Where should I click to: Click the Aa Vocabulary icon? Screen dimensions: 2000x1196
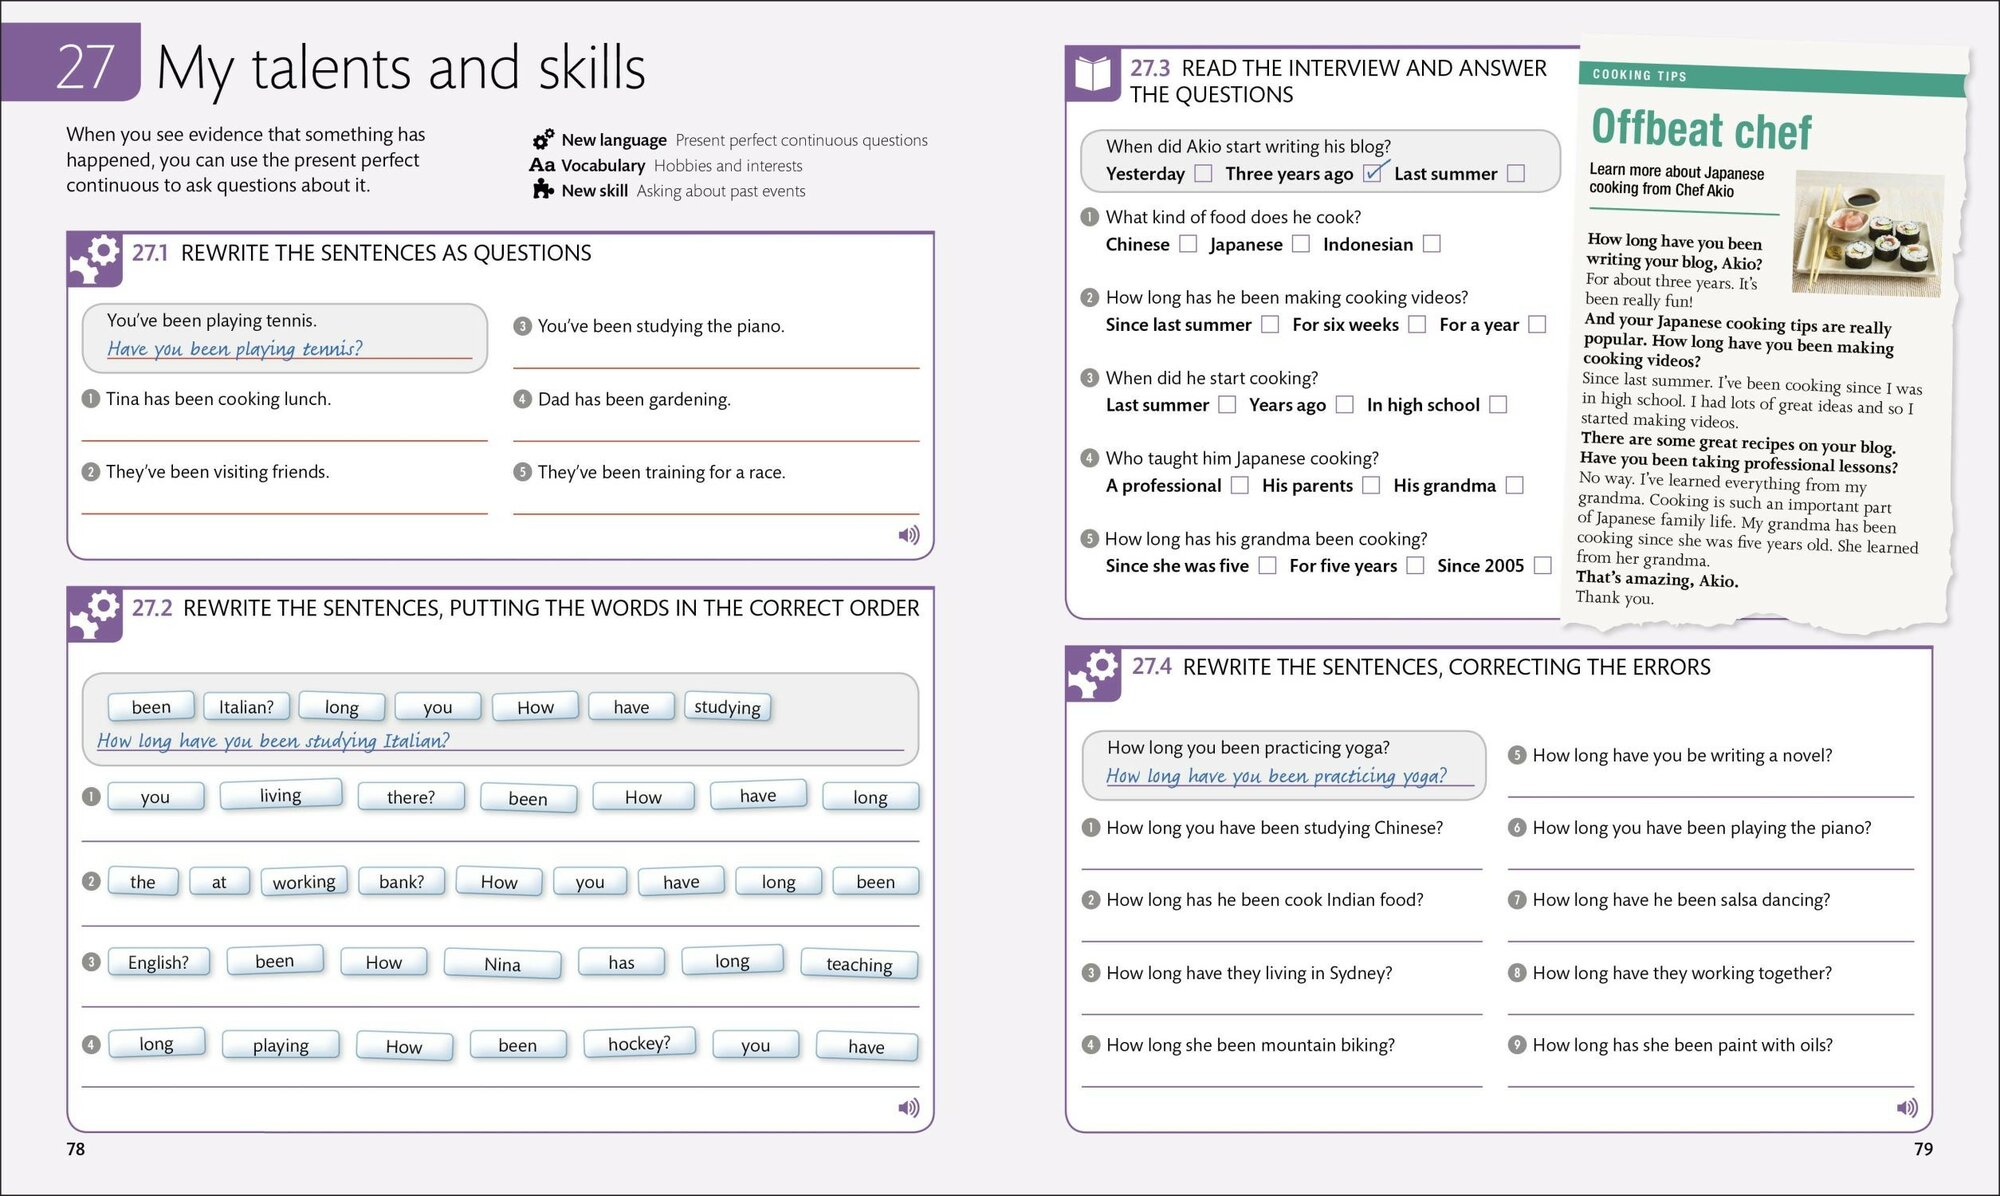coord(542,165)
